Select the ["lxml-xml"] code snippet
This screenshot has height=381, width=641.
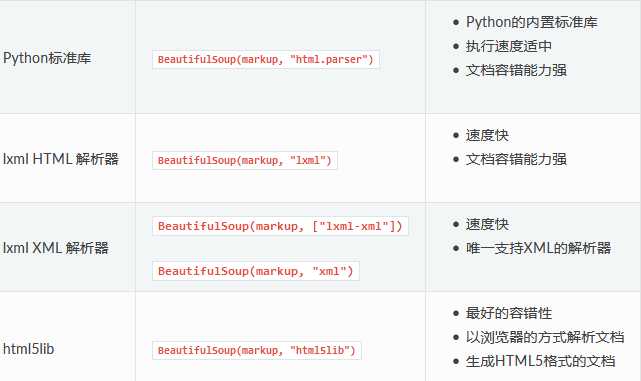280,226
